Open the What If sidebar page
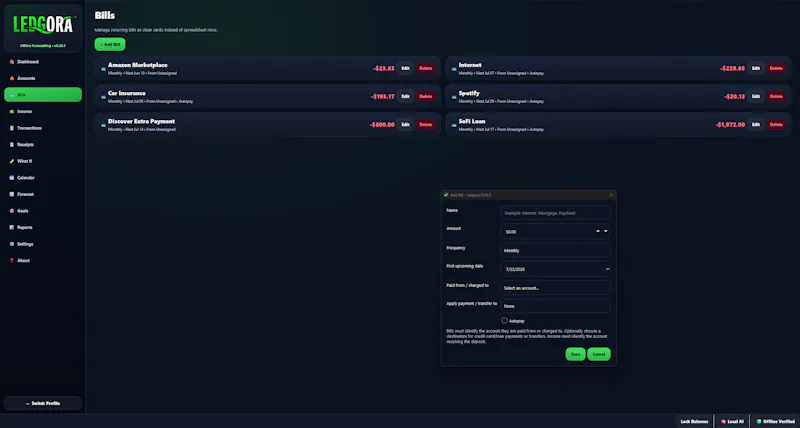This screenshot has width=800, height=428. 43,161
